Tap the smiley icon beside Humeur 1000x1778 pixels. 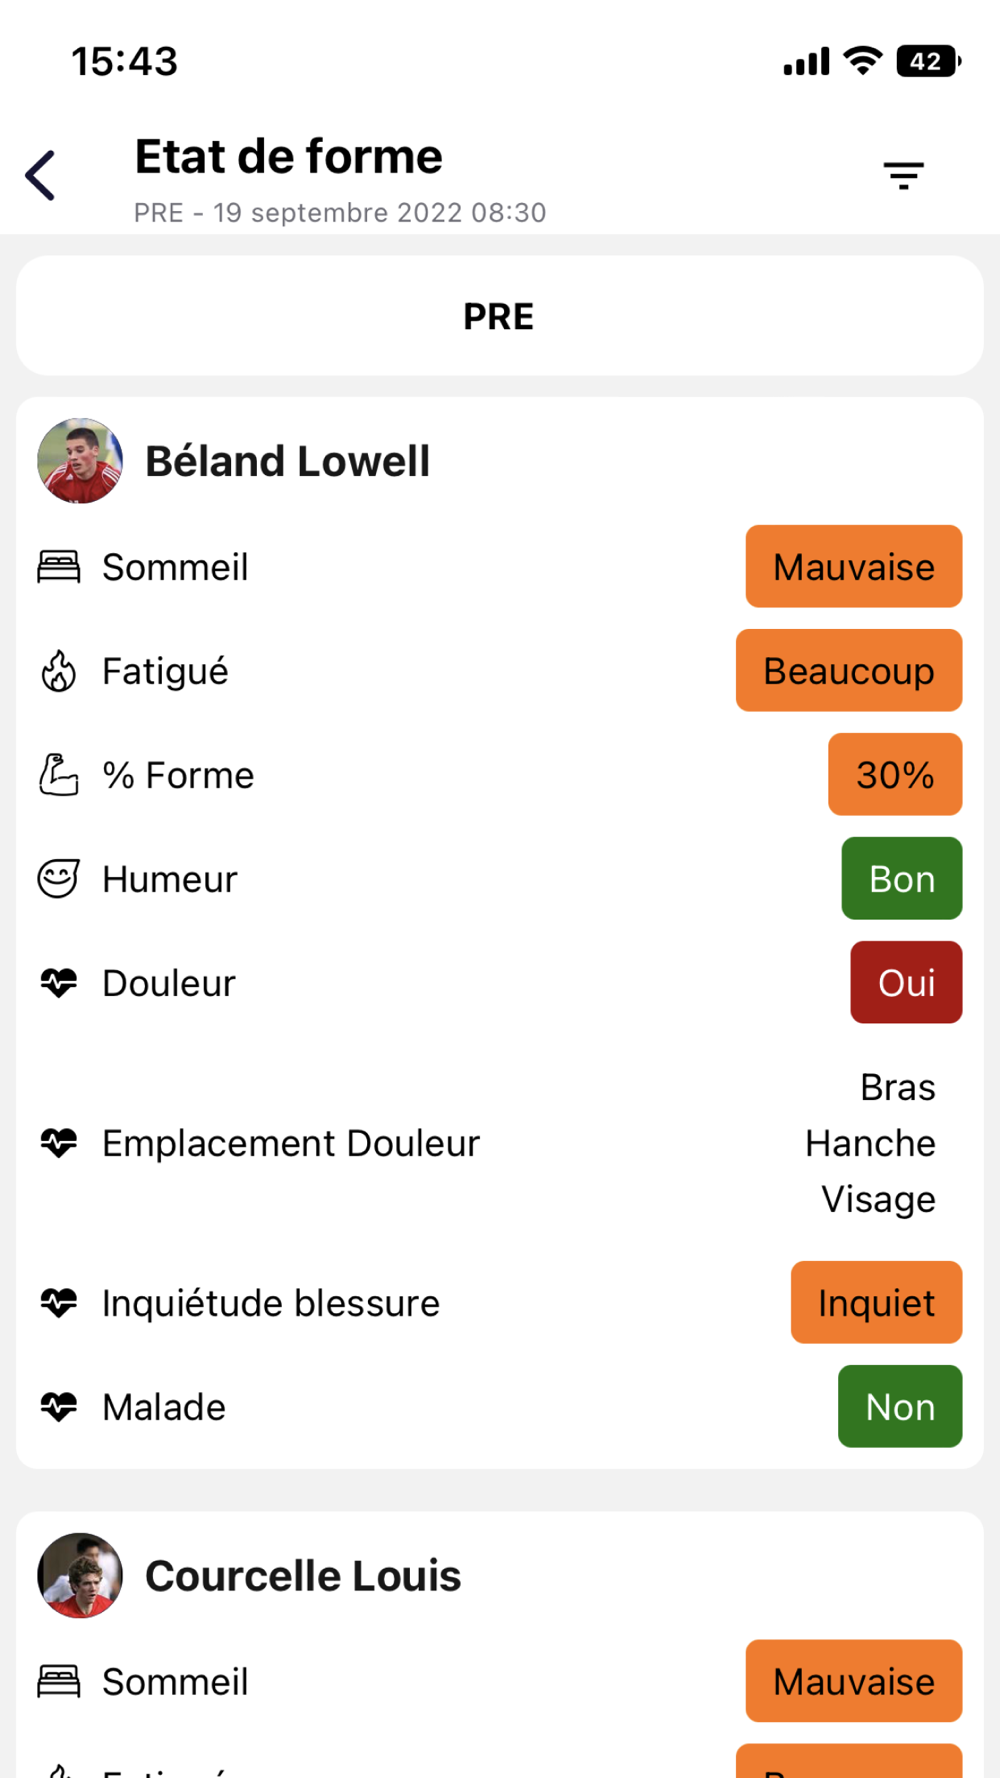coord(59,879)
